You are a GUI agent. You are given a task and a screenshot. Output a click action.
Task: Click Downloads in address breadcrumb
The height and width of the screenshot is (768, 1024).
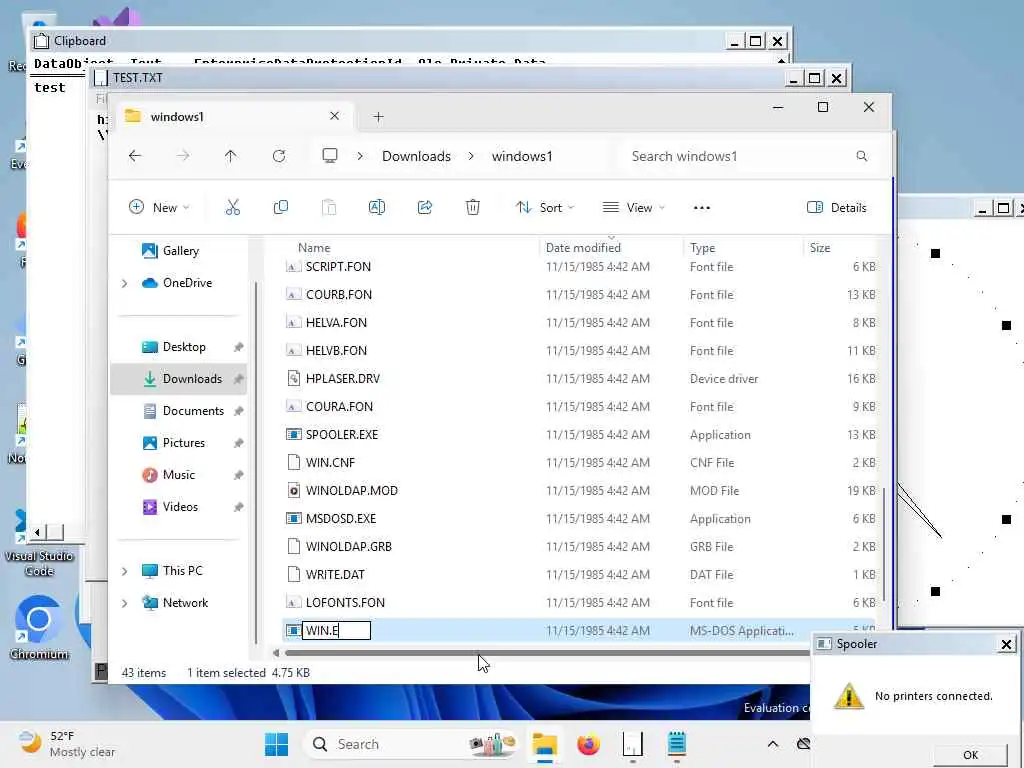click(x=416, y=156)
